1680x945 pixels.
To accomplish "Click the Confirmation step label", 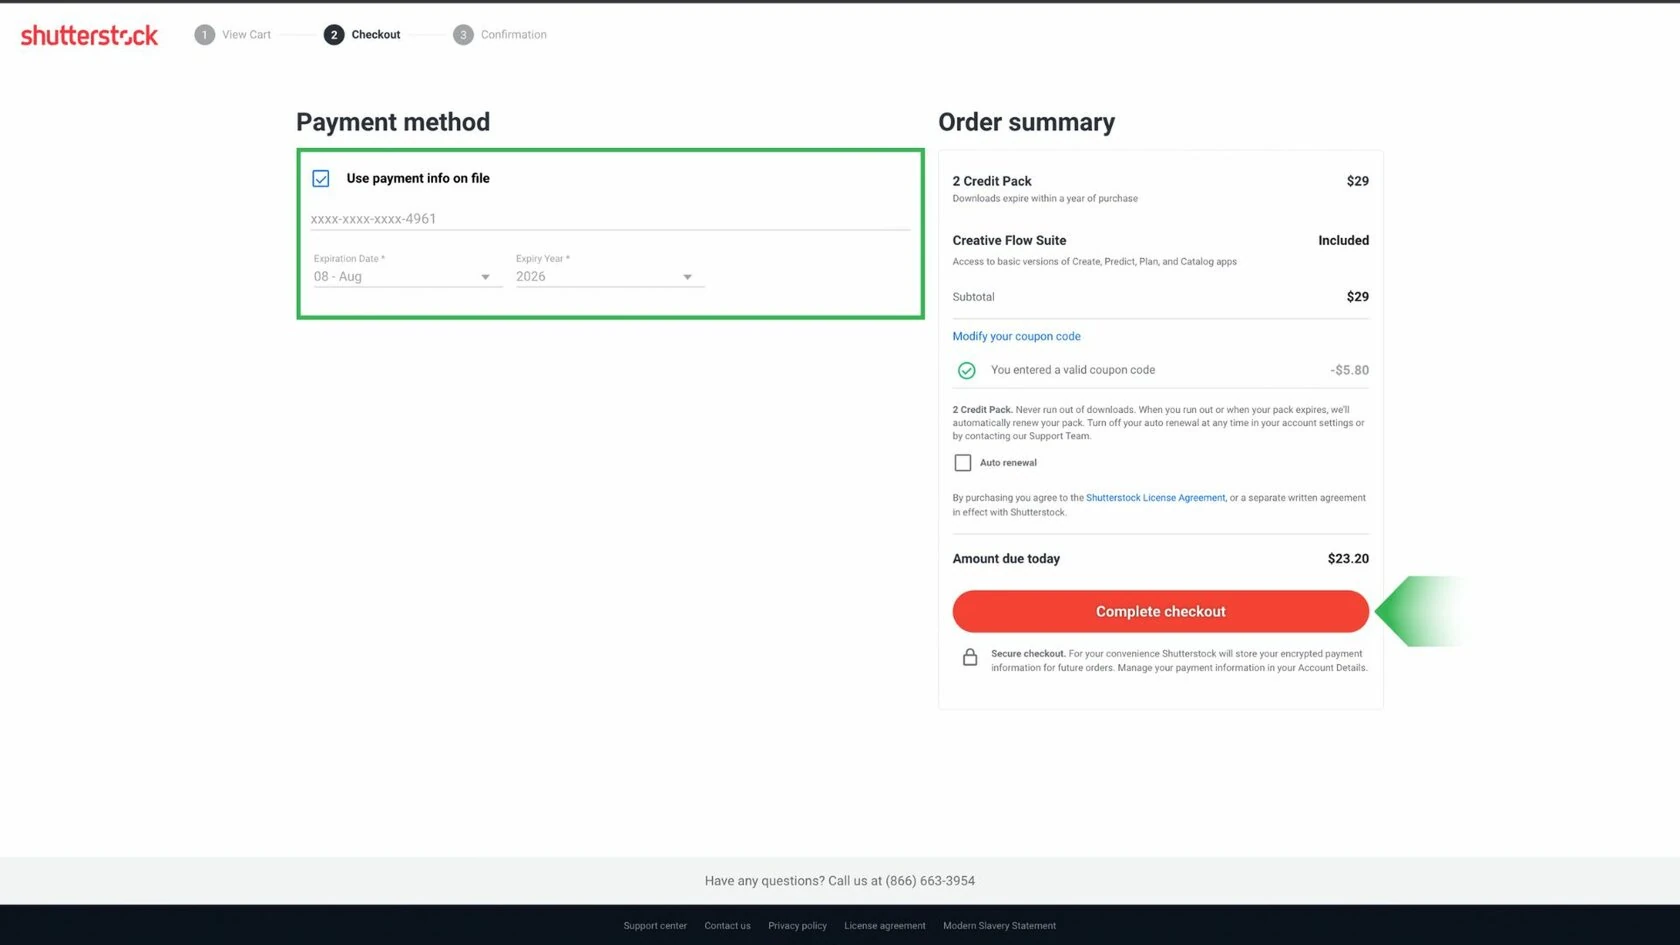I will 514,35.
